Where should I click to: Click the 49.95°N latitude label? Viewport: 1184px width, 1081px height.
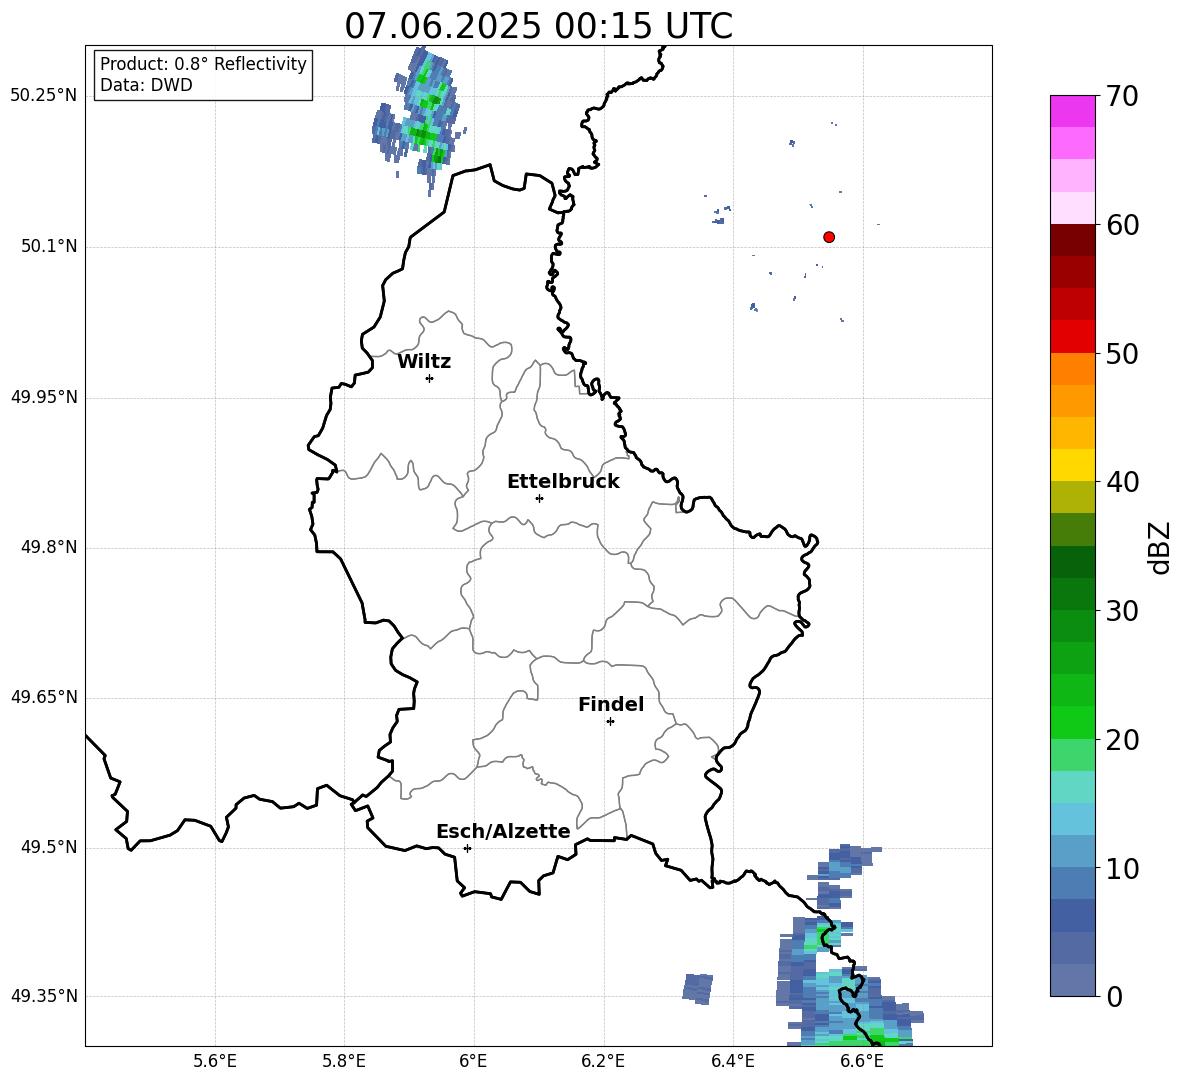(x=44, y=397)
